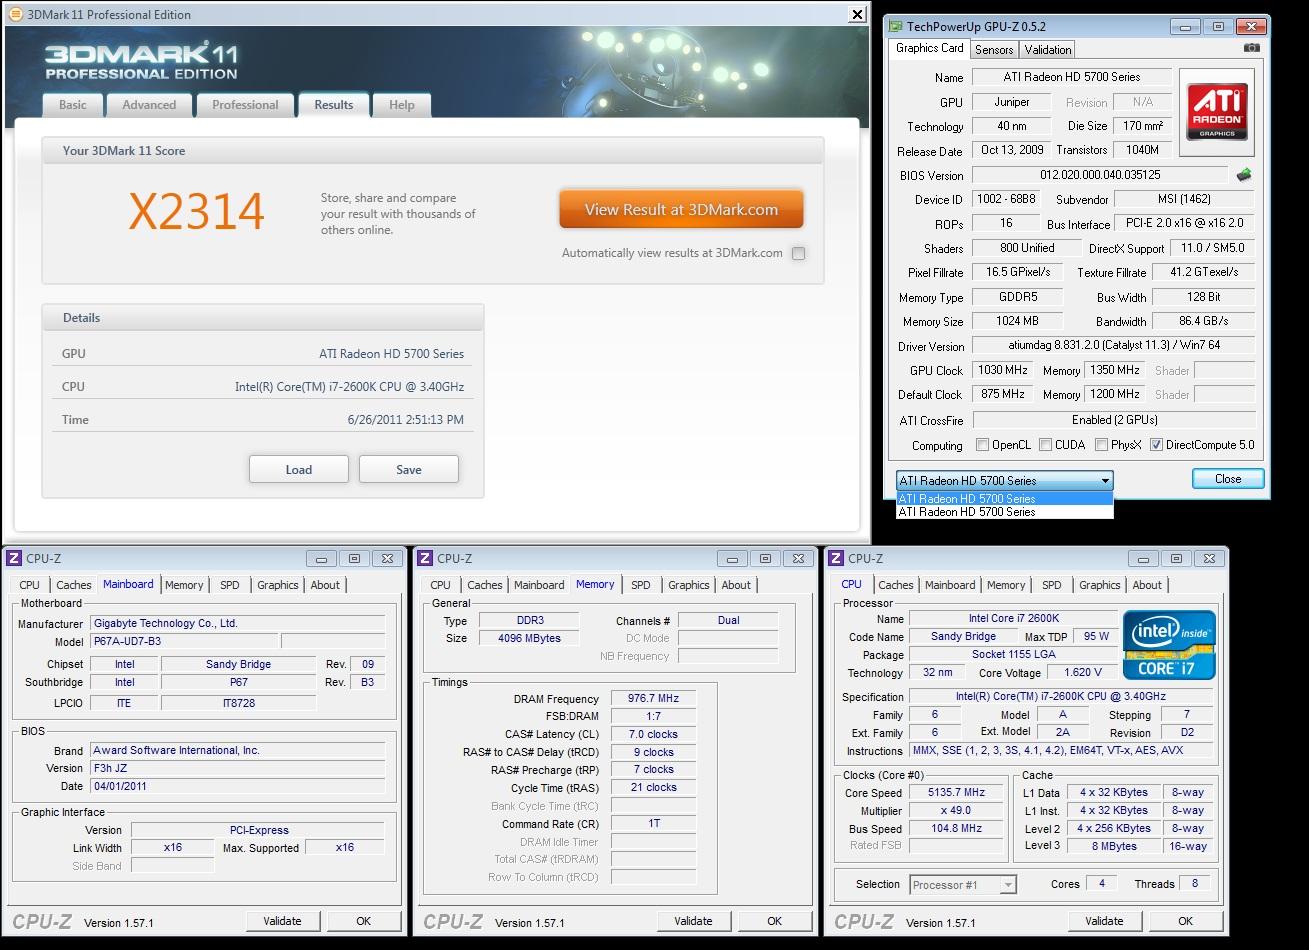
Task: Close the CPU-Z Mainboard window with X
Action: [387, 559]
